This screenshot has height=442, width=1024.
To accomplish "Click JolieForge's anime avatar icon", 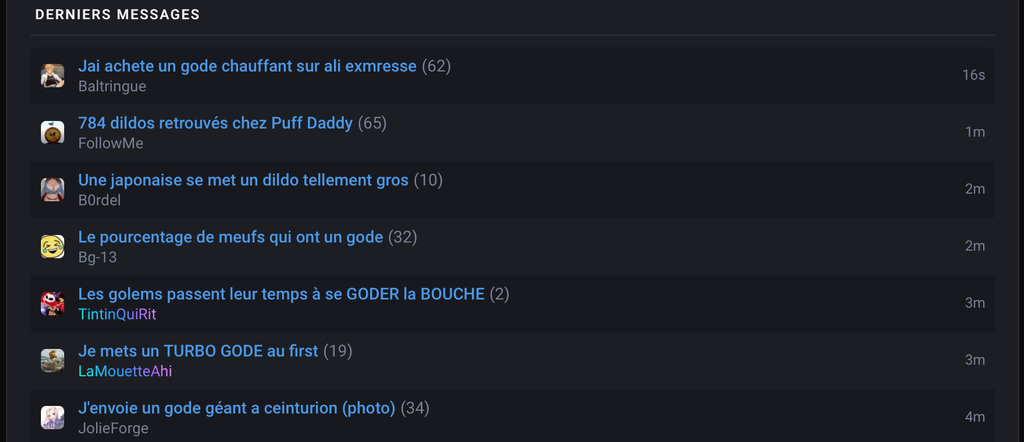I will 52,418.
